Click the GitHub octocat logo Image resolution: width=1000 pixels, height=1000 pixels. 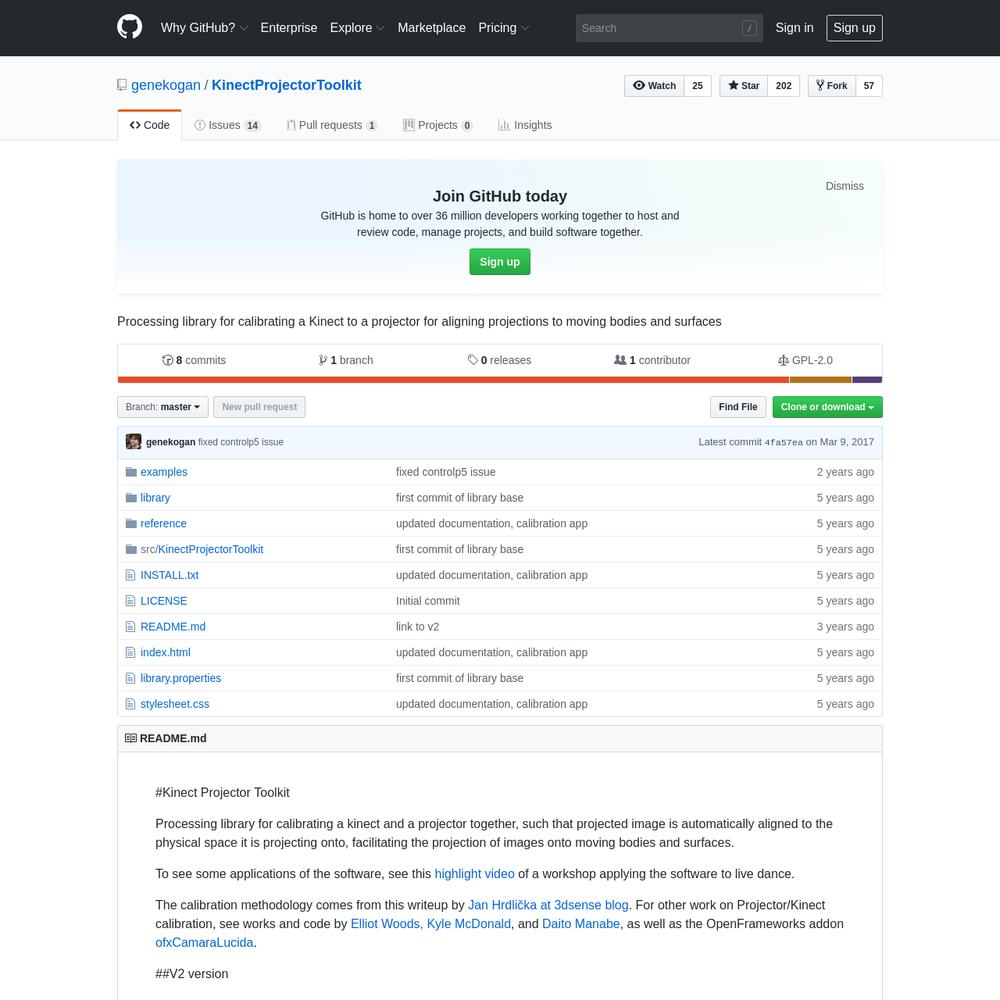(x=129, y=27)
